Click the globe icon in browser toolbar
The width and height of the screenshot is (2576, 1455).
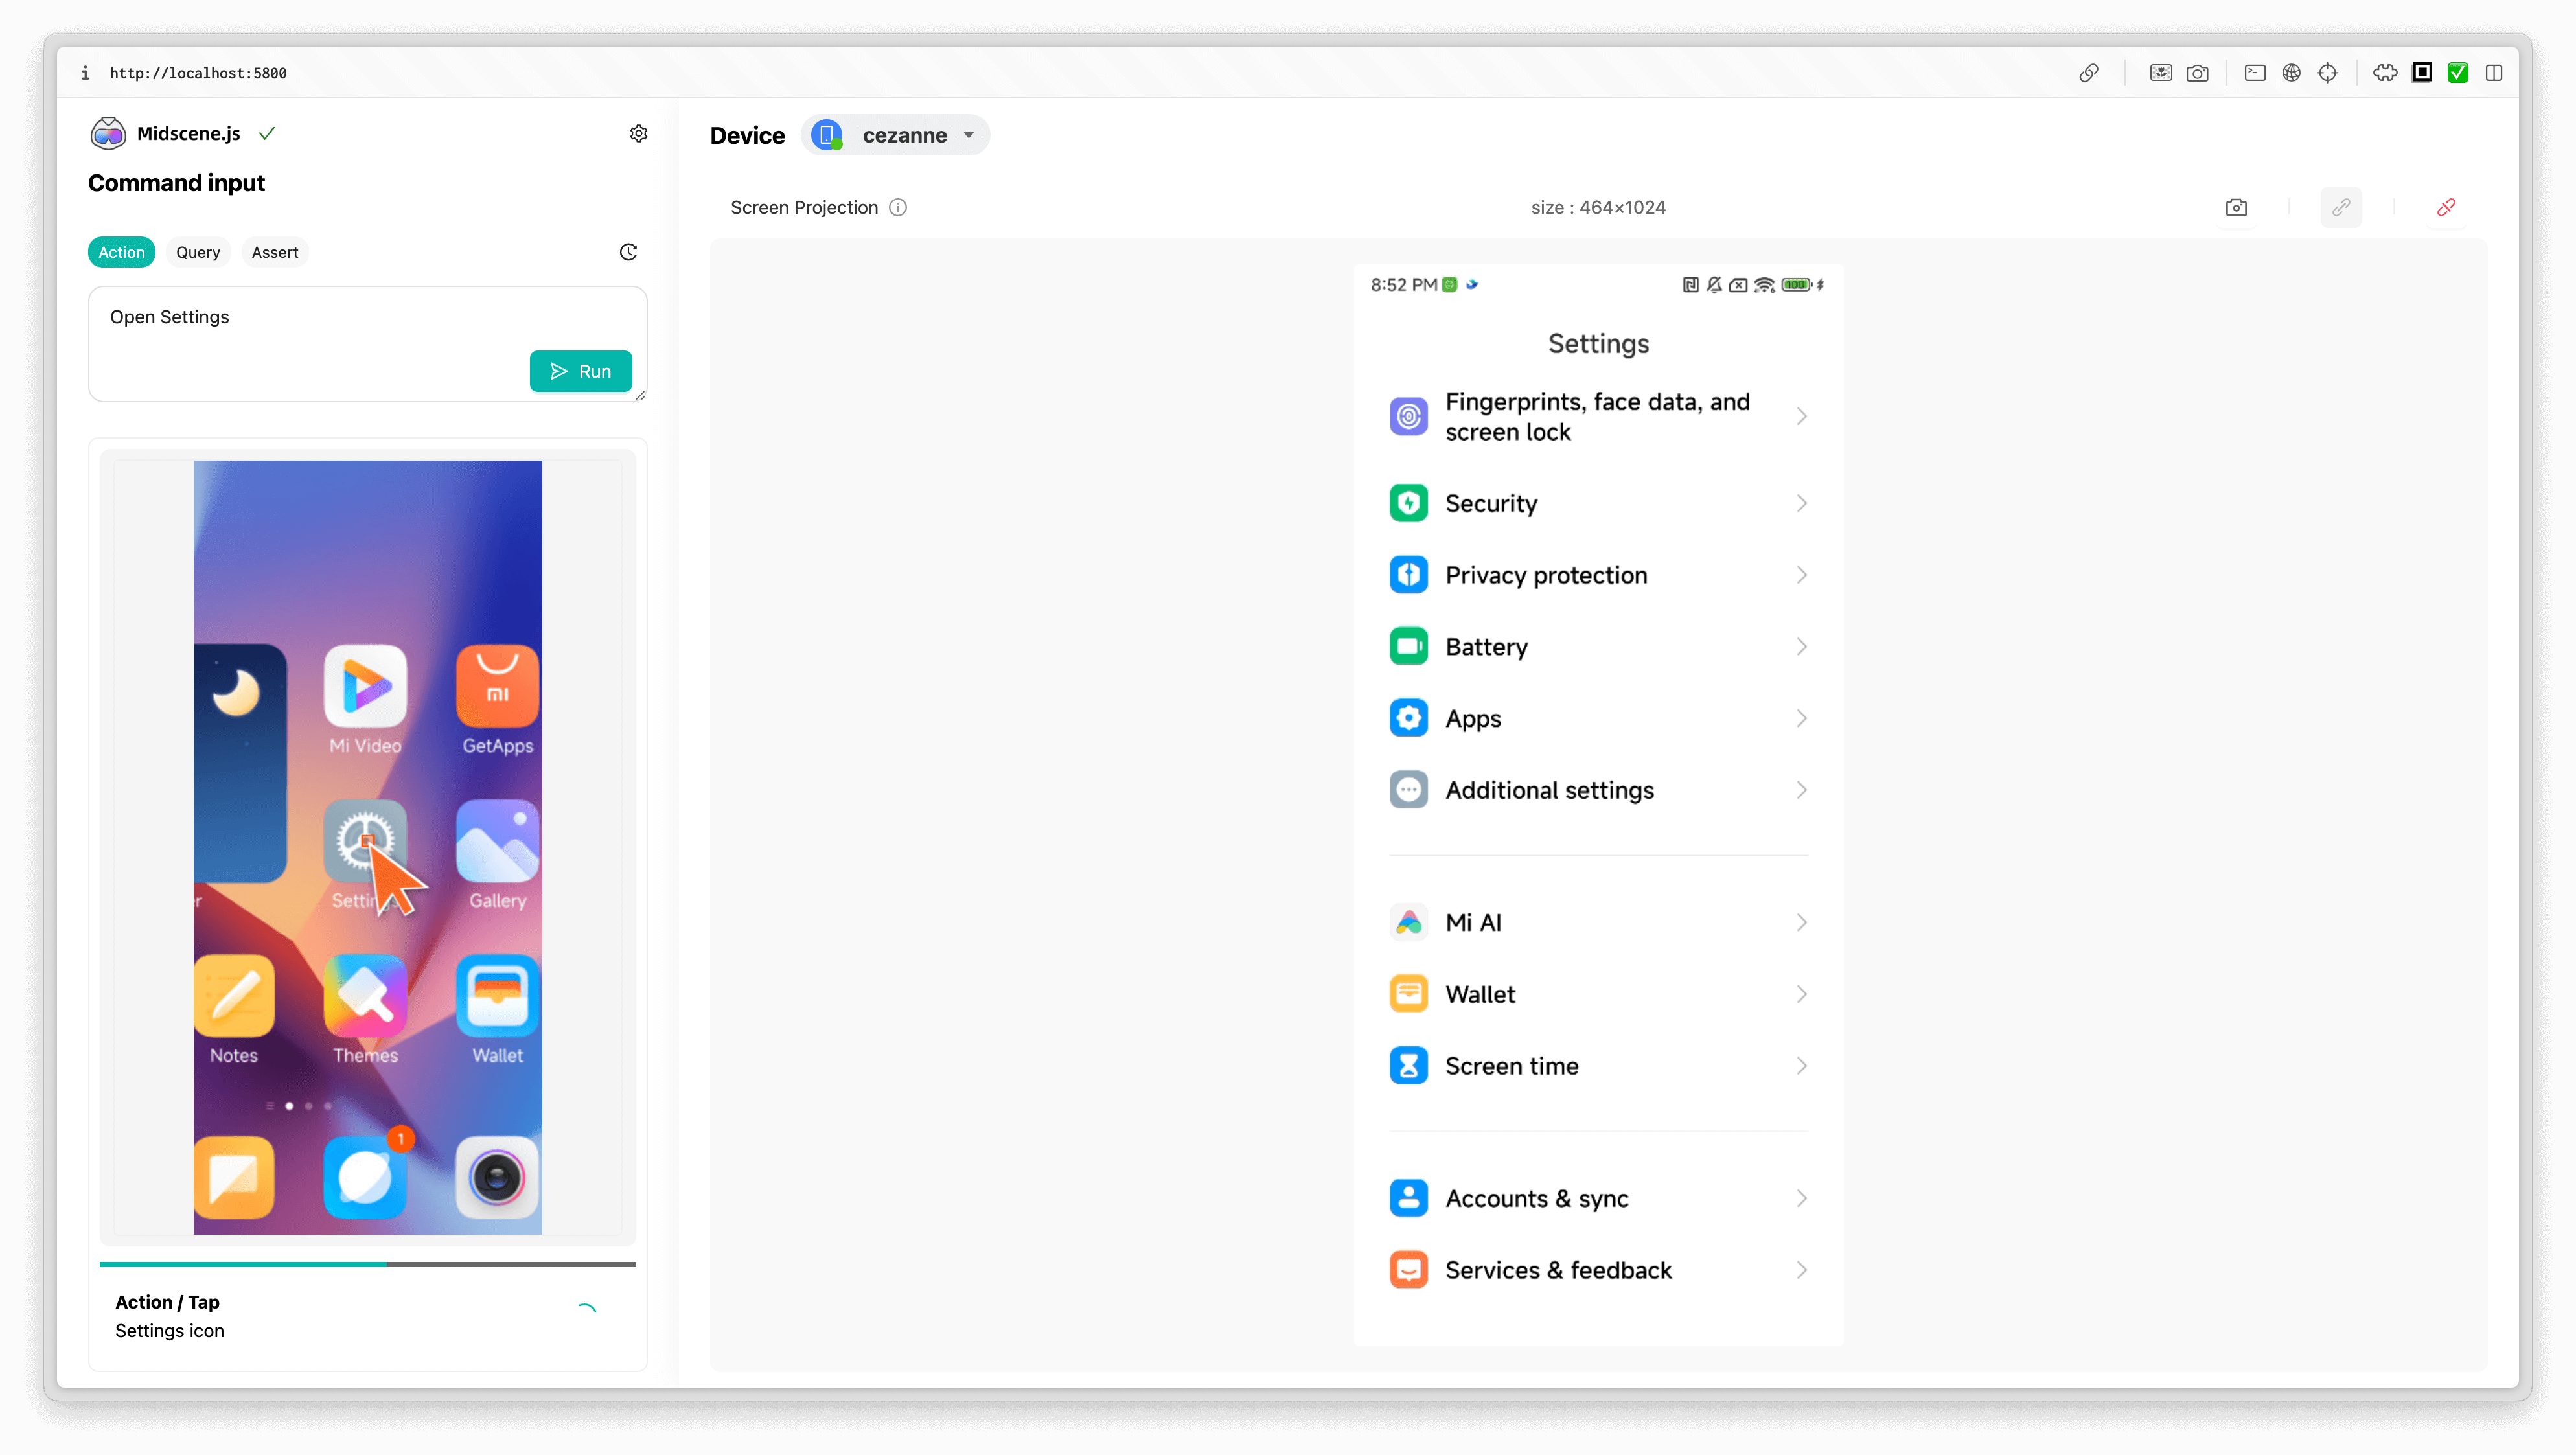click(2291, 73)
